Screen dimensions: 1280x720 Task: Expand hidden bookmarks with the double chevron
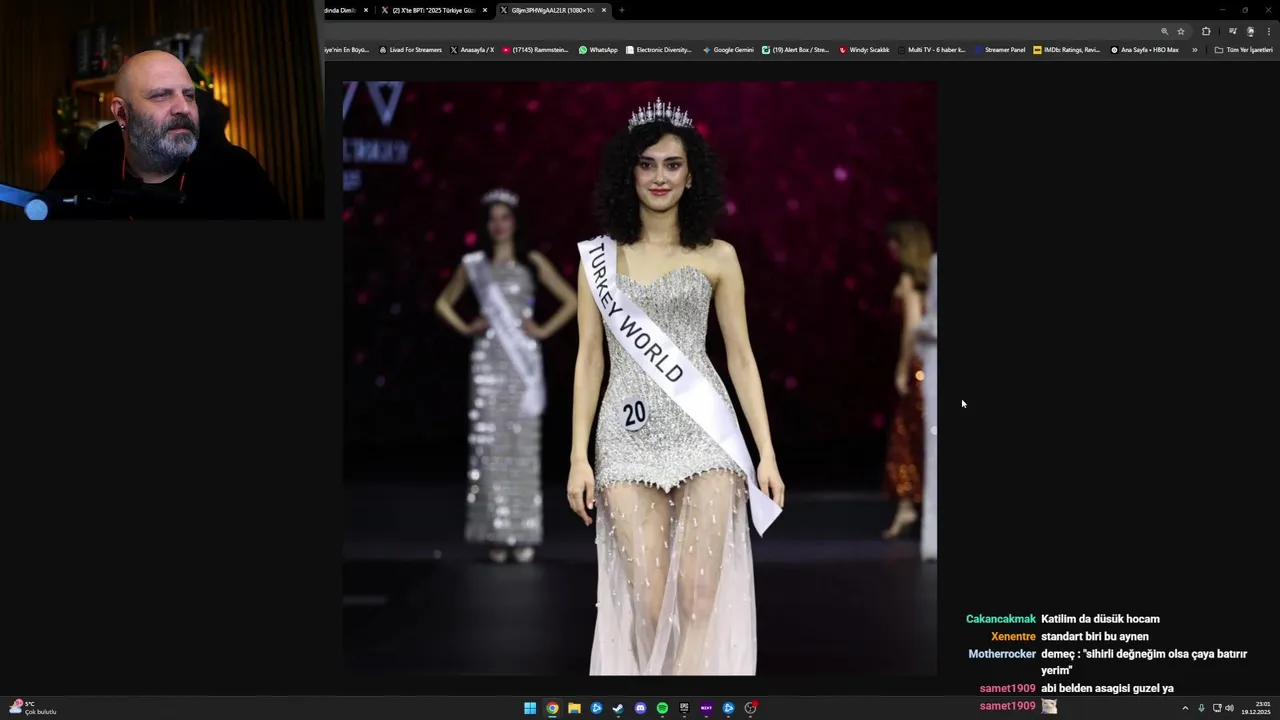[x=1194, y=49]
